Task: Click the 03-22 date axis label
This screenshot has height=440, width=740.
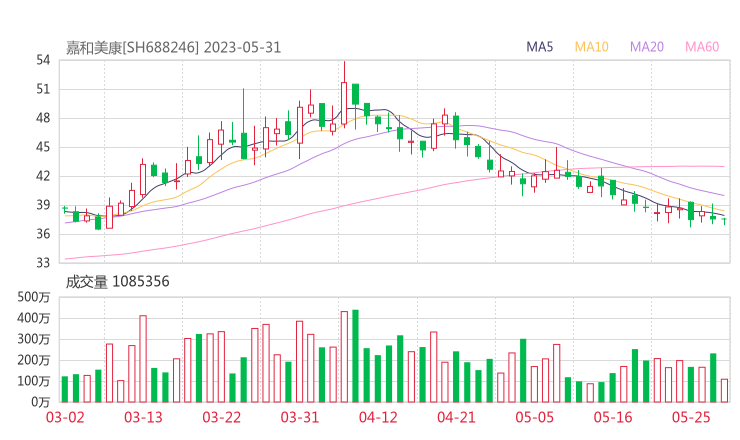Action: [221, 417]
